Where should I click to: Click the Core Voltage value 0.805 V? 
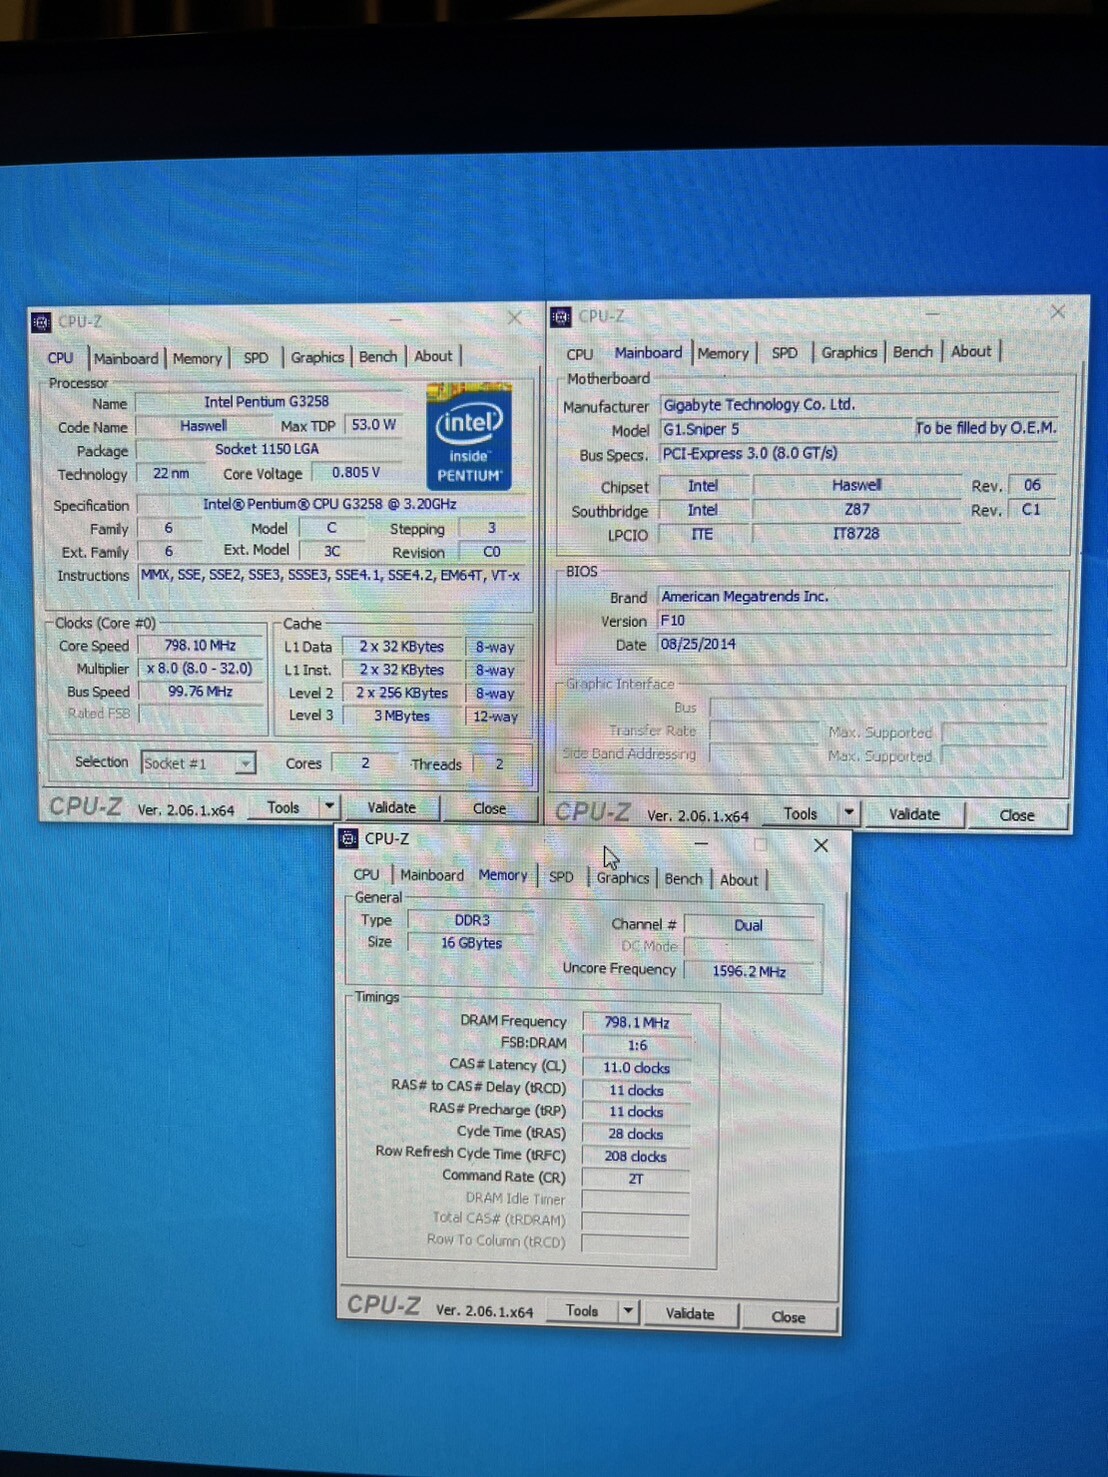[356, 472]
